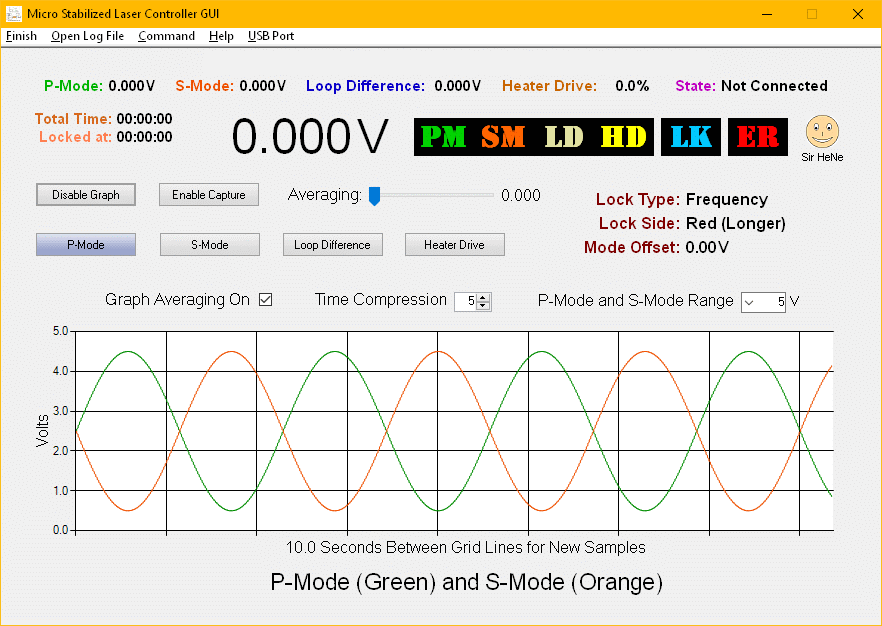Click the orange SM status indicator
882x626 pixels.
pos(503,137)
